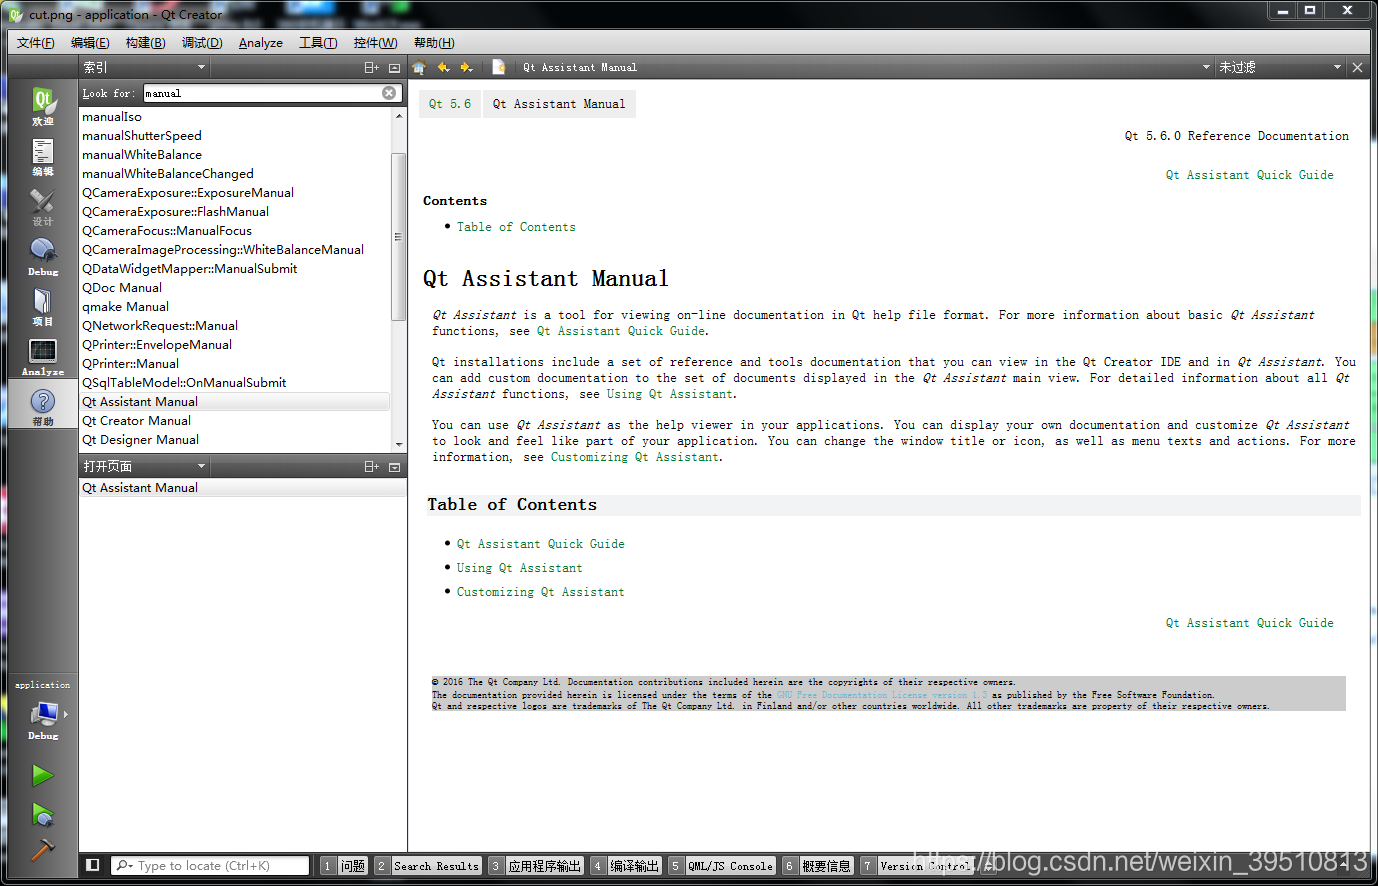1378x886 pixels.
Task: Open the Using Qt Assistant link
Action: pos(519,568)
